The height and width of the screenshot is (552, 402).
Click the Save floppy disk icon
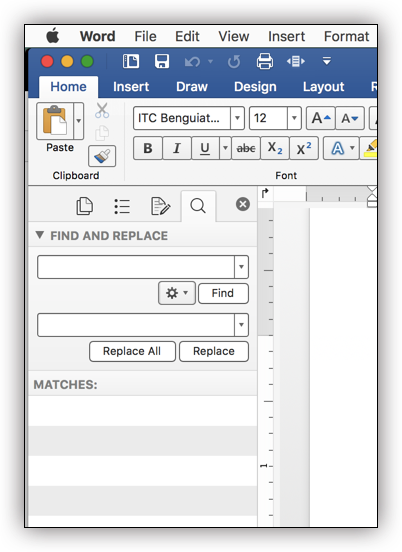(162, 61)
